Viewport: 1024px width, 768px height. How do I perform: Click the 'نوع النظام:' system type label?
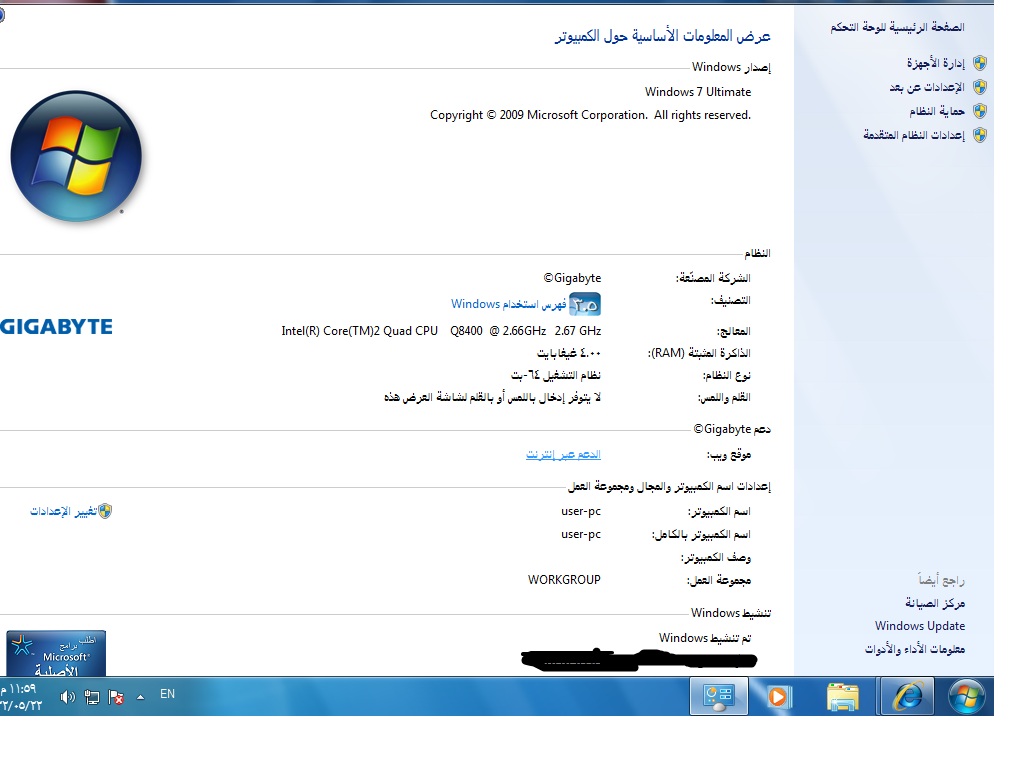pos(727,376)
